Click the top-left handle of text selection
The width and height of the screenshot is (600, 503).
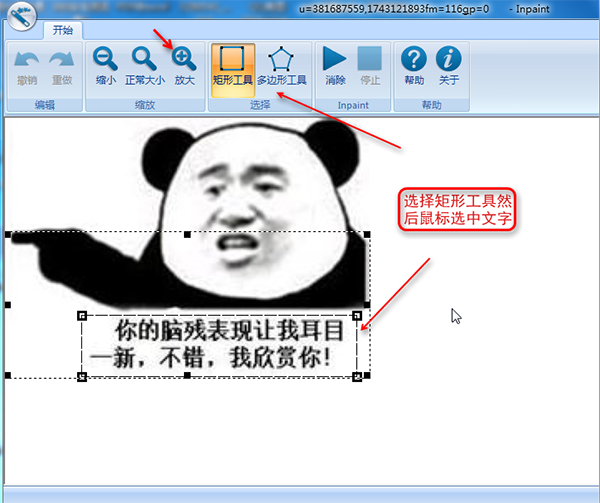[82, 316]
